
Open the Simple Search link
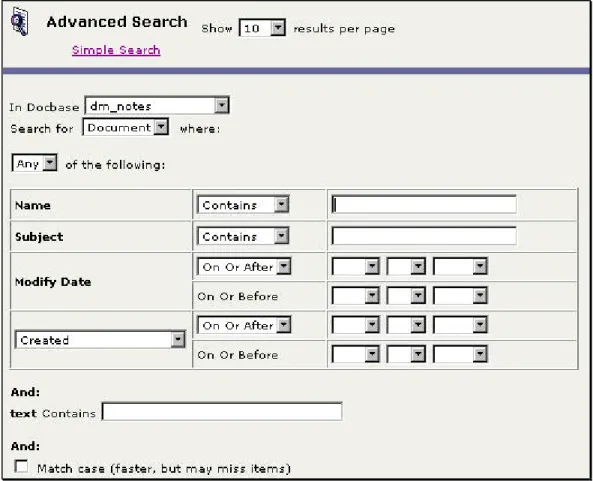coord(116,50)
